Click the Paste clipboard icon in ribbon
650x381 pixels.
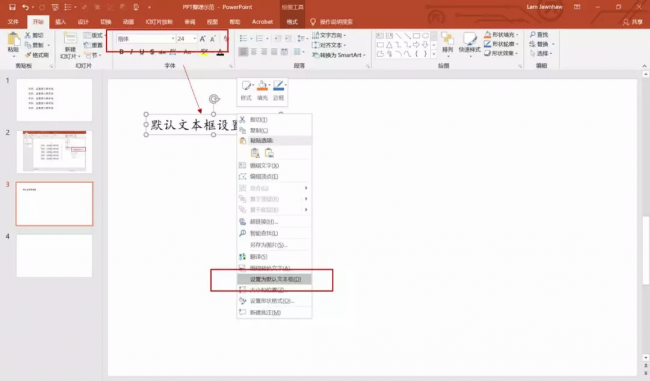(x=13, y=40)
